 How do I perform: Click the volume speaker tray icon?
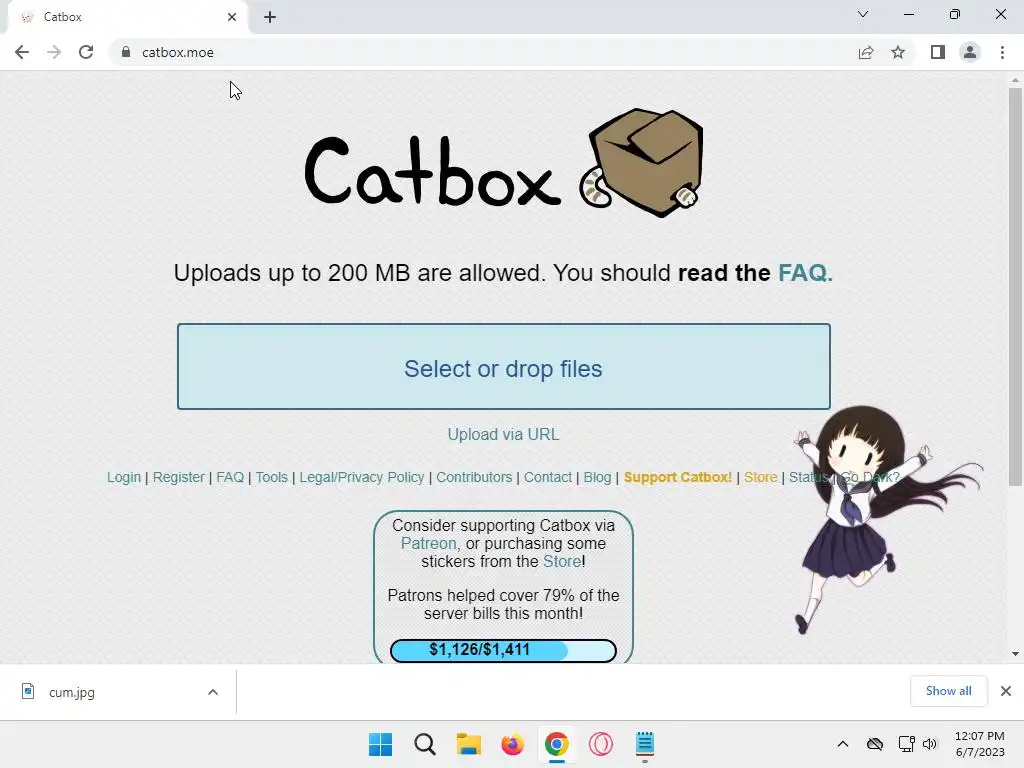[929, 744]
